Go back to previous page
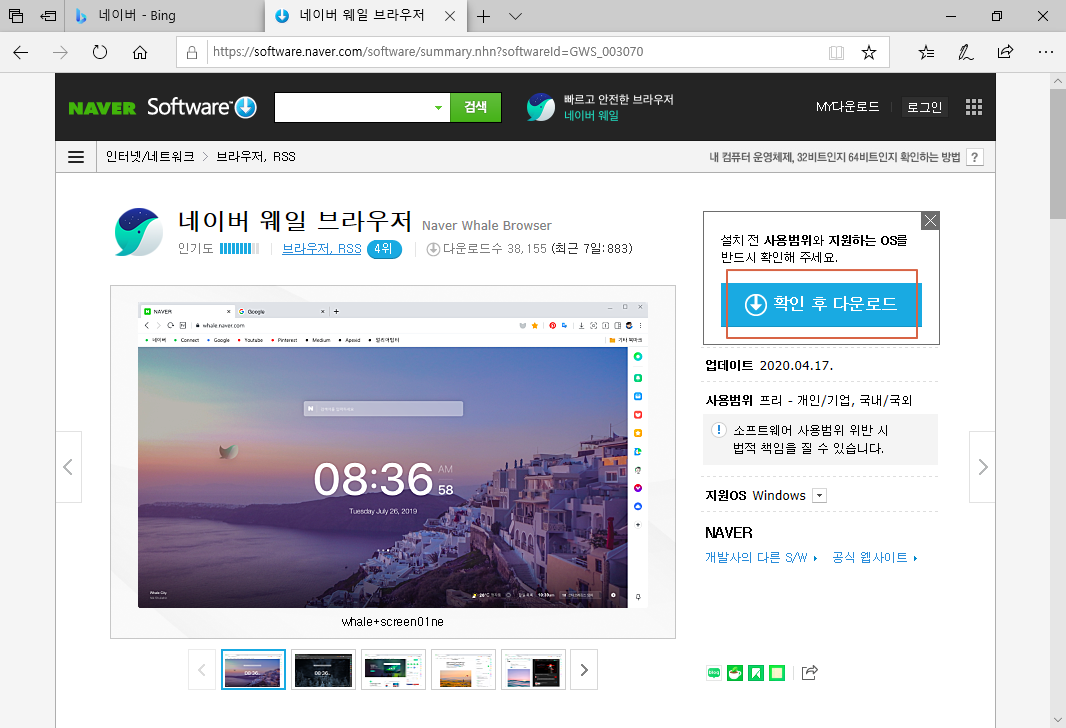1066x728 pixels. (20, 52)
